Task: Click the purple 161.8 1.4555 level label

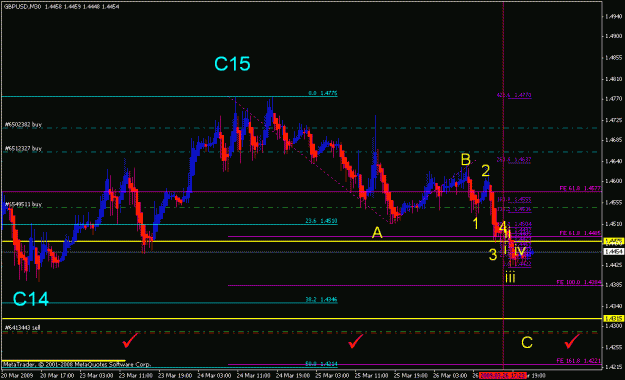Action: coord(514,199)
